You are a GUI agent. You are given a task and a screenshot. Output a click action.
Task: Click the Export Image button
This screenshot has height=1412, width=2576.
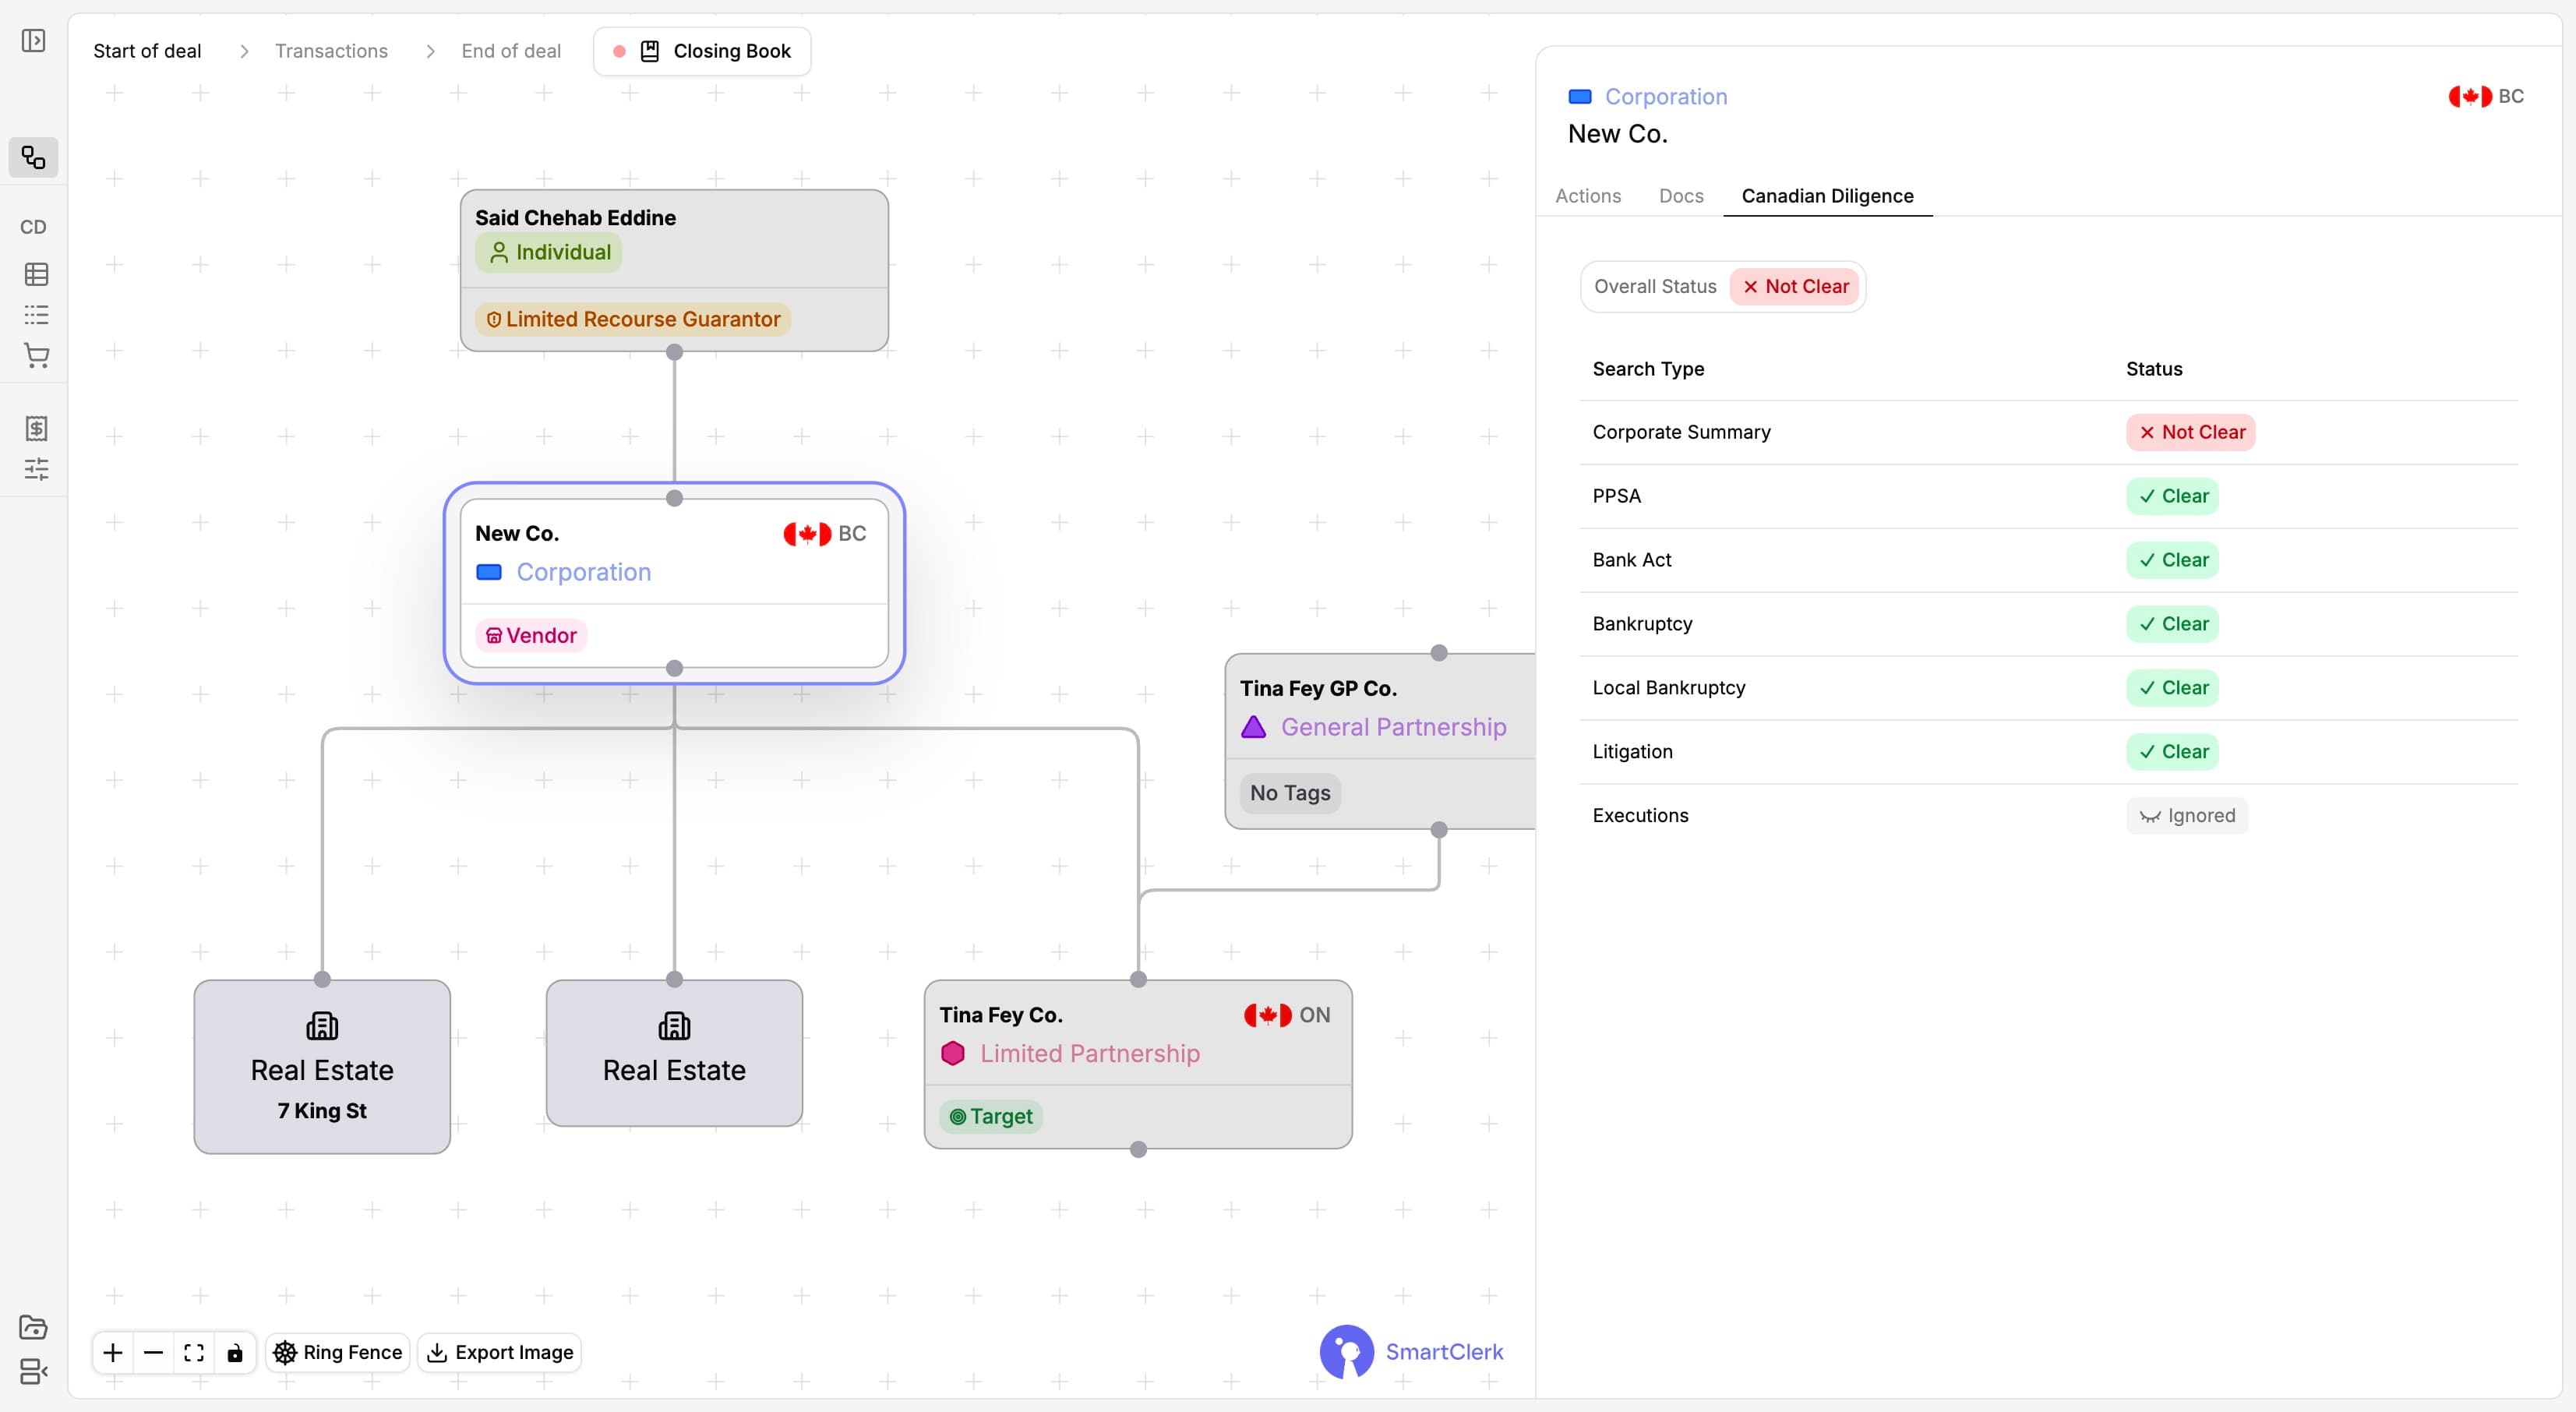pyautogui.click(x=499, y=1352)
